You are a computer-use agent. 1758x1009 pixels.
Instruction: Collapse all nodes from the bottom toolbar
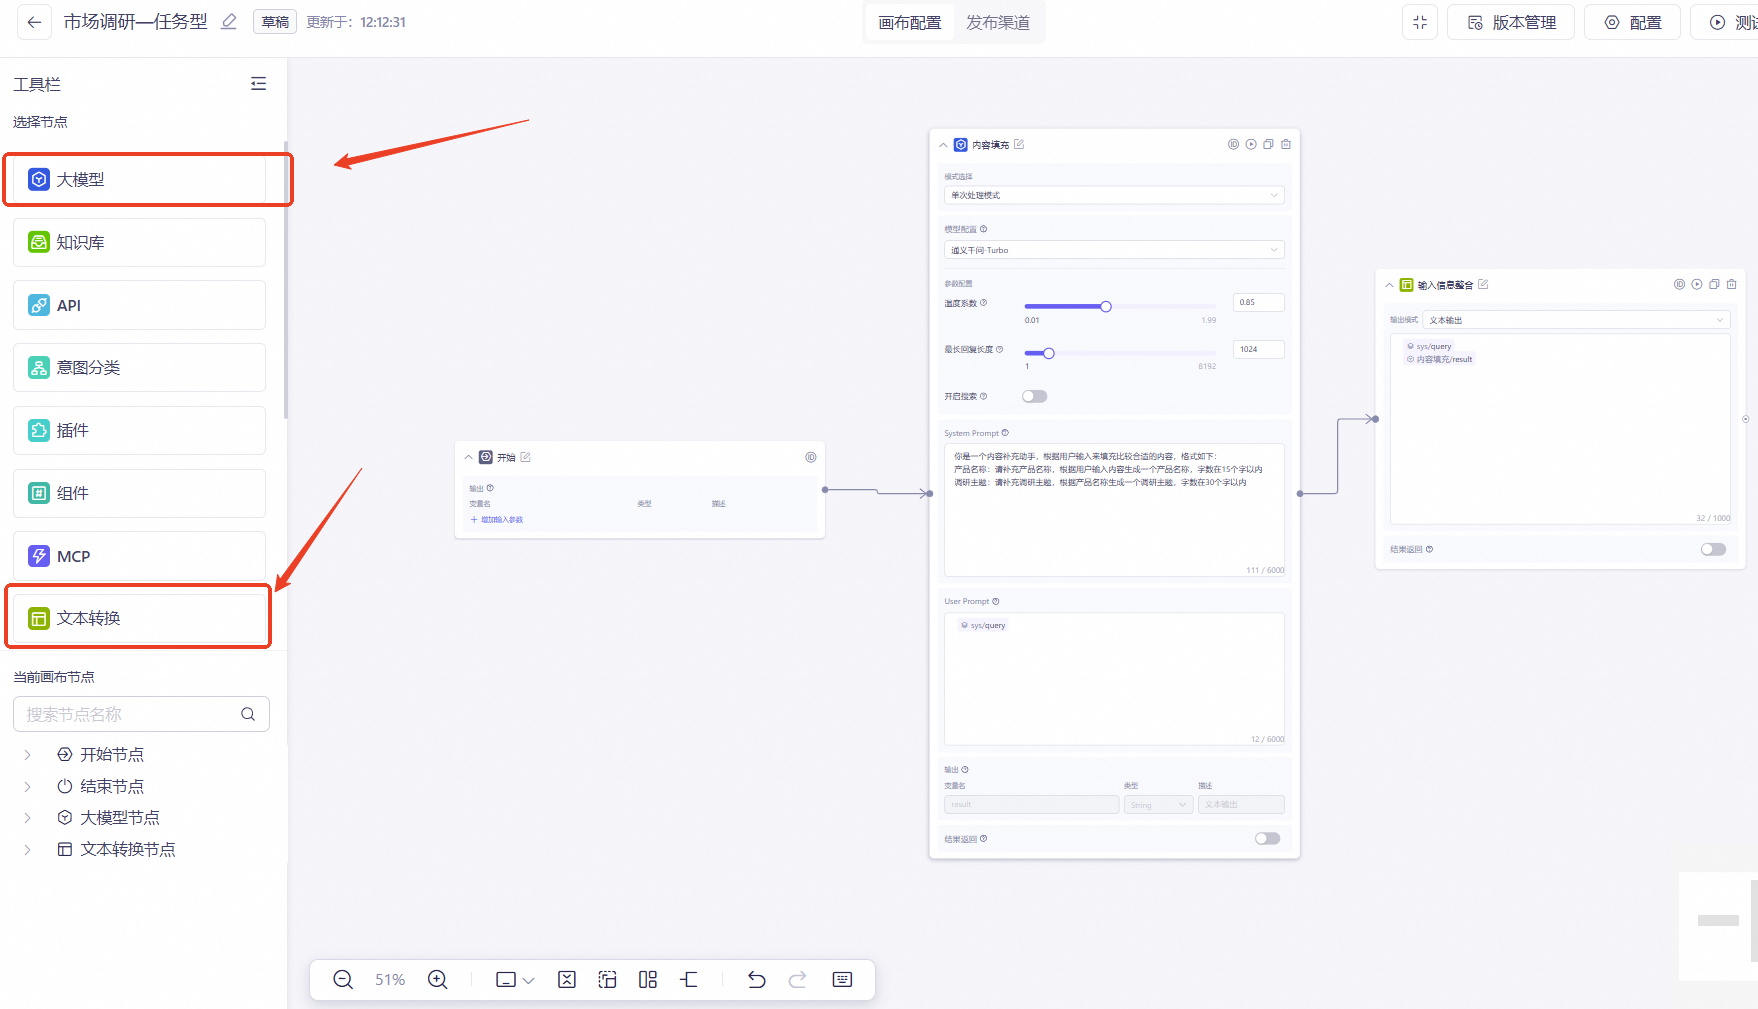pyautogui.click(x=567, y=980)
